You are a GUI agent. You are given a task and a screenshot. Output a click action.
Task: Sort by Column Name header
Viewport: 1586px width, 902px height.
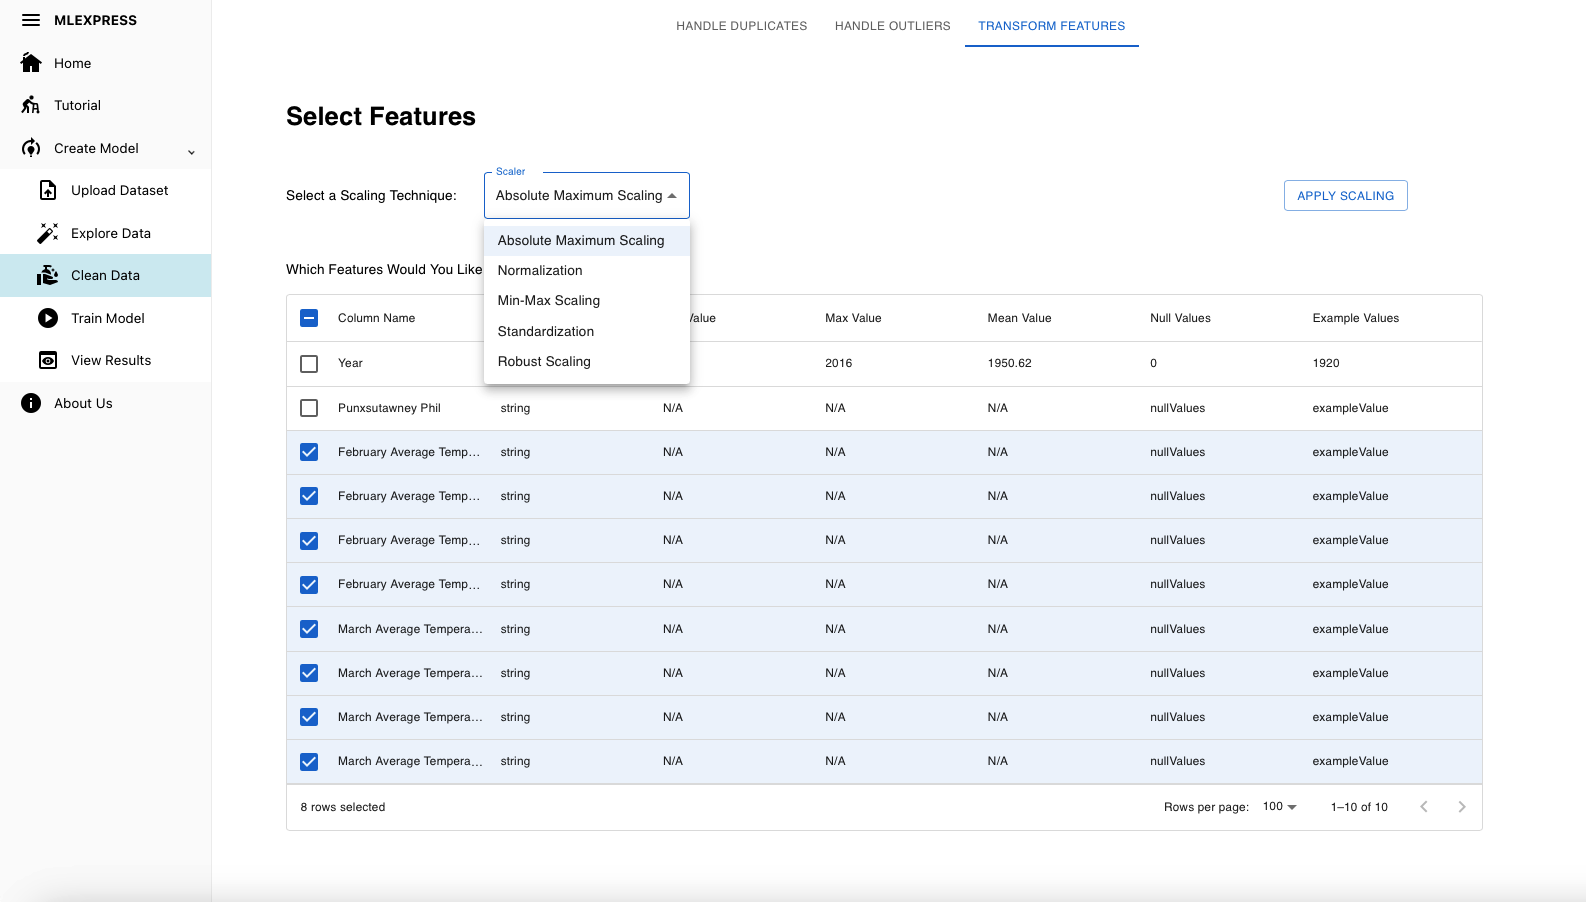click(377, 318)
